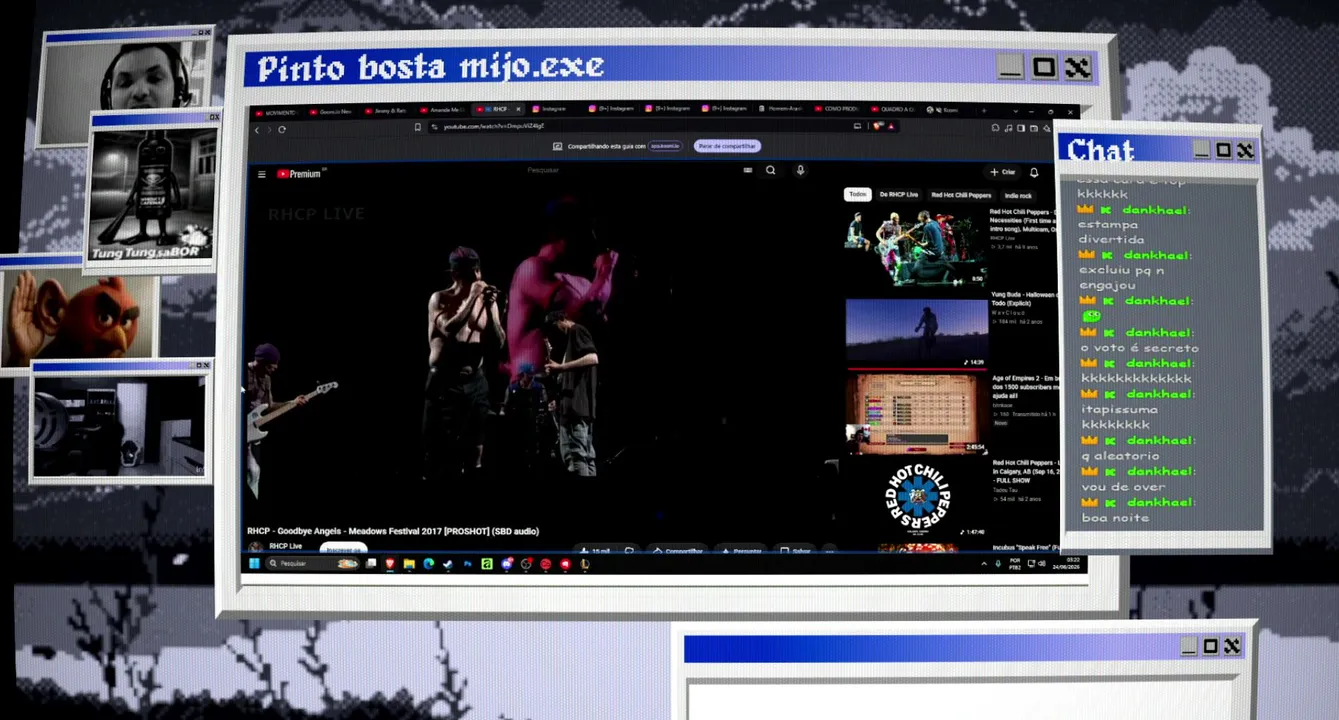
Task: Launch Microsoft Edge from the taskbar
Action: click(429, 564)
